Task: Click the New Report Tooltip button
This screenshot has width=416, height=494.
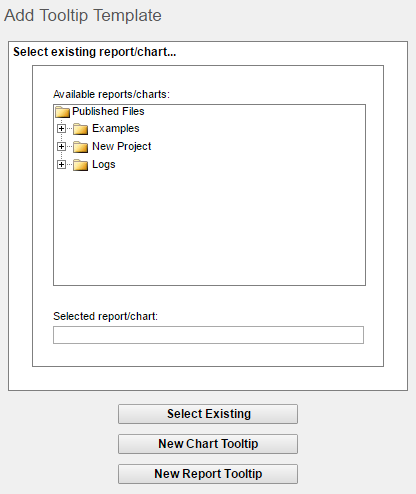Action: coord(208,474)
